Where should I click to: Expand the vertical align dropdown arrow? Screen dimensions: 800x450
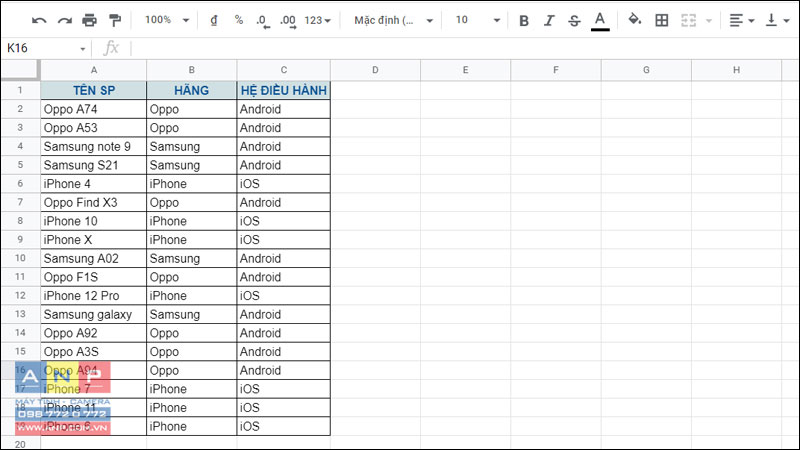786,21
